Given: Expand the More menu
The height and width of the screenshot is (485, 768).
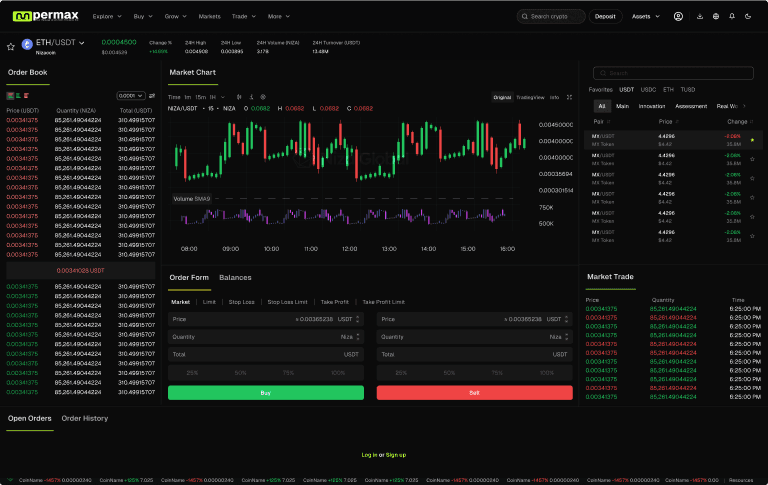Looking at the screenshot, I should point(279,17).
